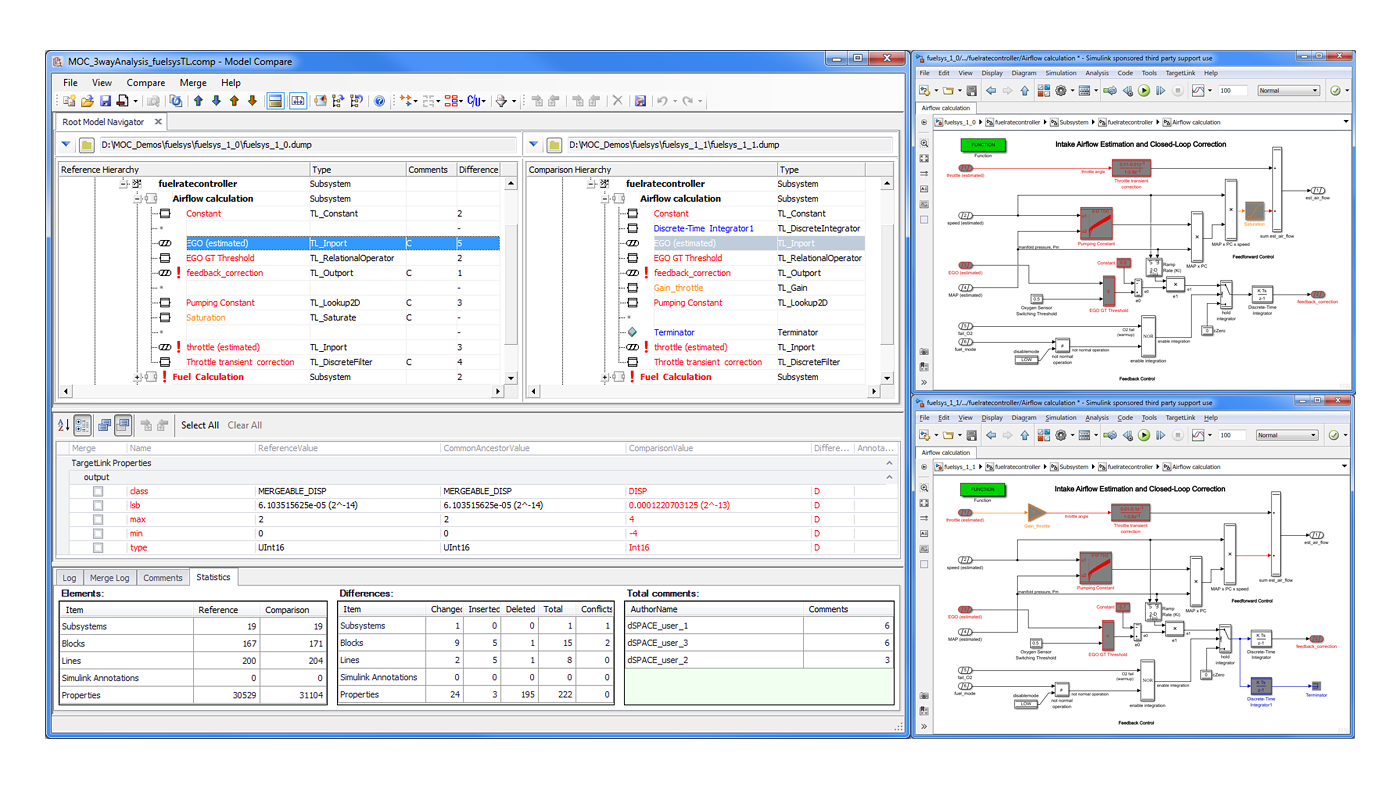The width and height of the screenshot is (1400, 788).
Task: Click the data inspector scope icon in lower Simulink
Action: click(1197, 435)
